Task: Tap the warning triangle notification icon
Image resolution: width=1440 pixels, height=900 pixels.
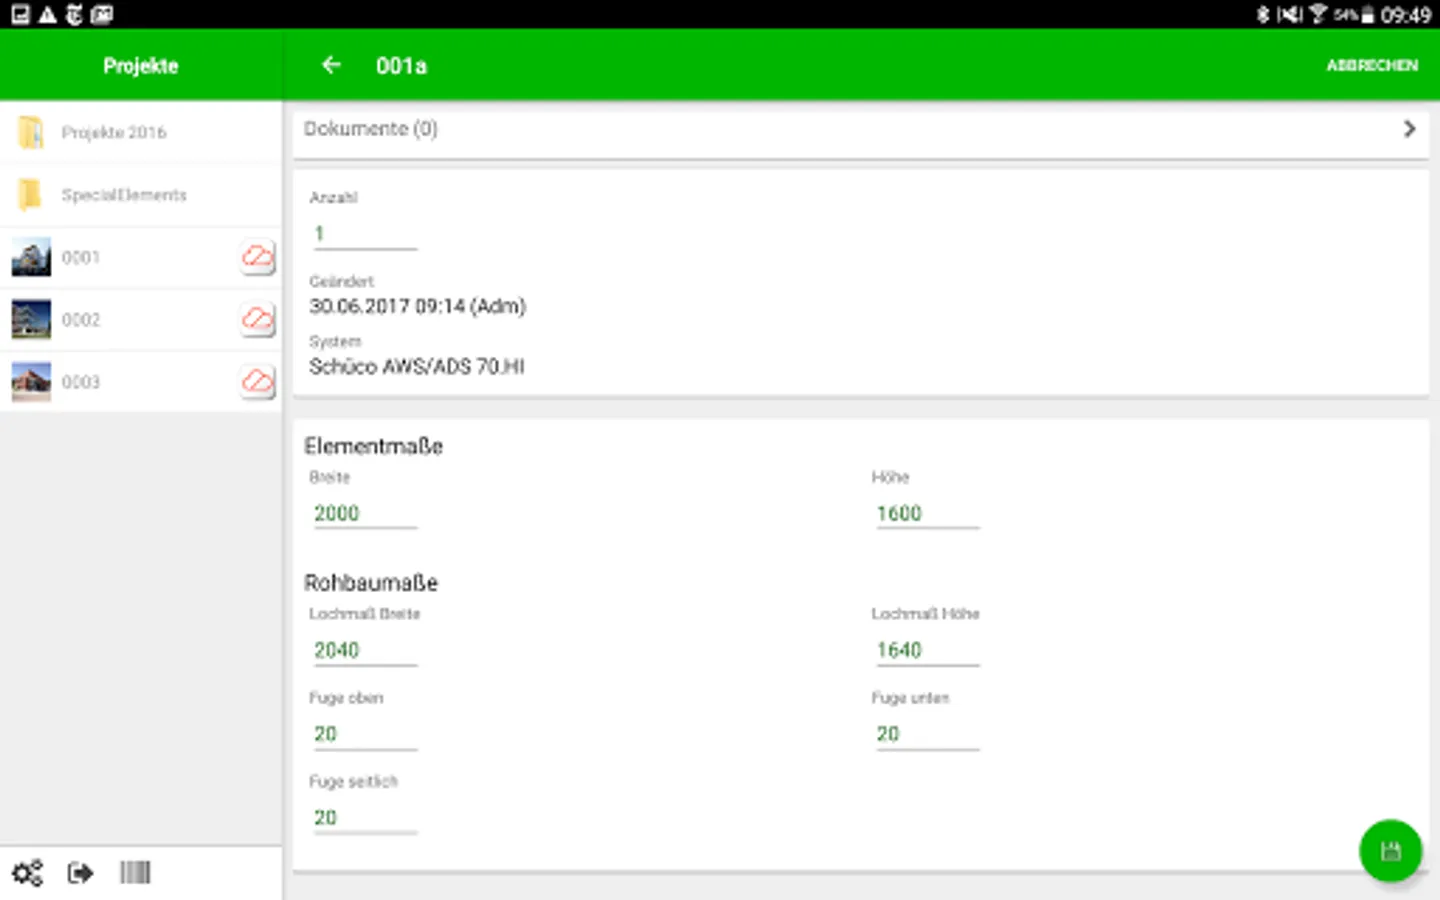Action: (x=47, y=14)
